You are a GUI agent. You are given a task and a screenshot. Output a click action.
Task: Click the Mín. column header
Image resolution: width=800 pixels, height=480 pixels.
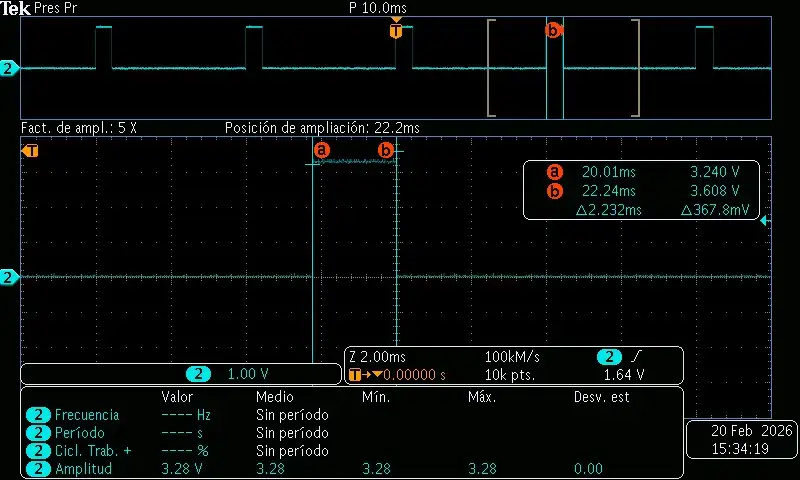376,397
